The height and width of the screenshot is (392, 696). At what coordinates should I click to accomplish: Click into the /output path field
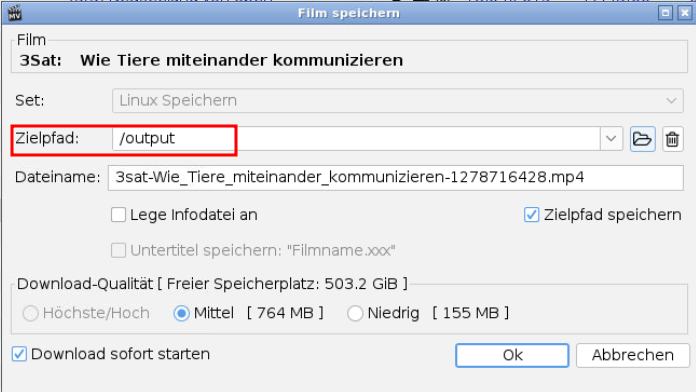[x=356, y=139]
